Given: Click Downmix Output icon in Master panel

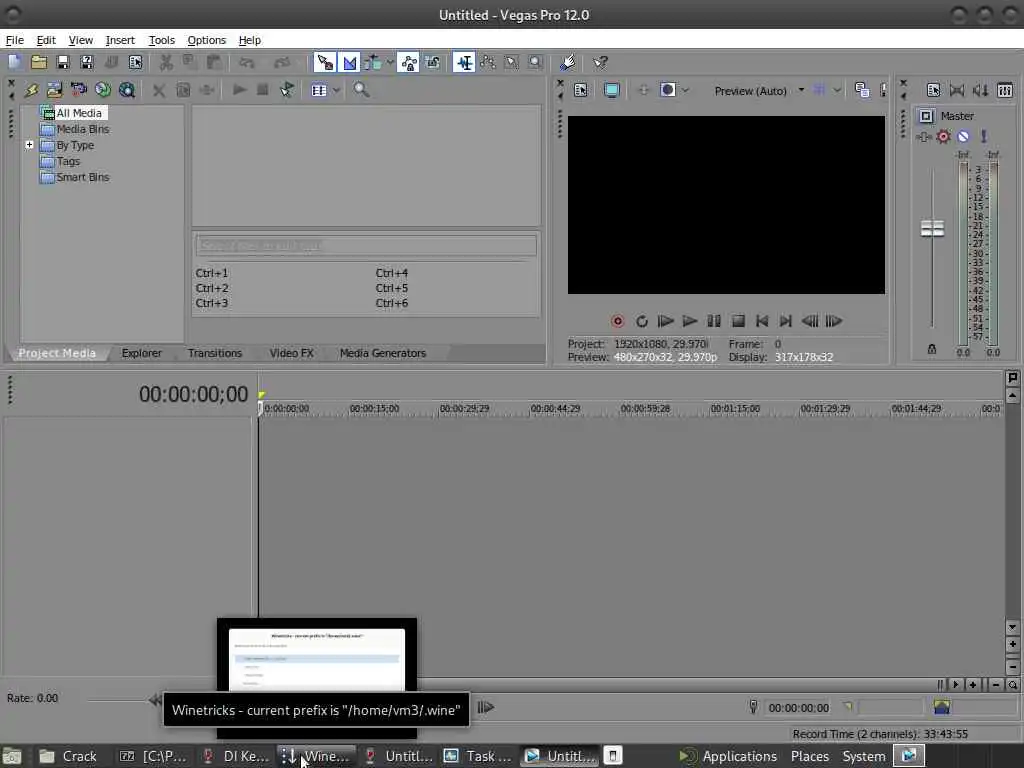Looking at the screenshot, I should pos(957,90).
